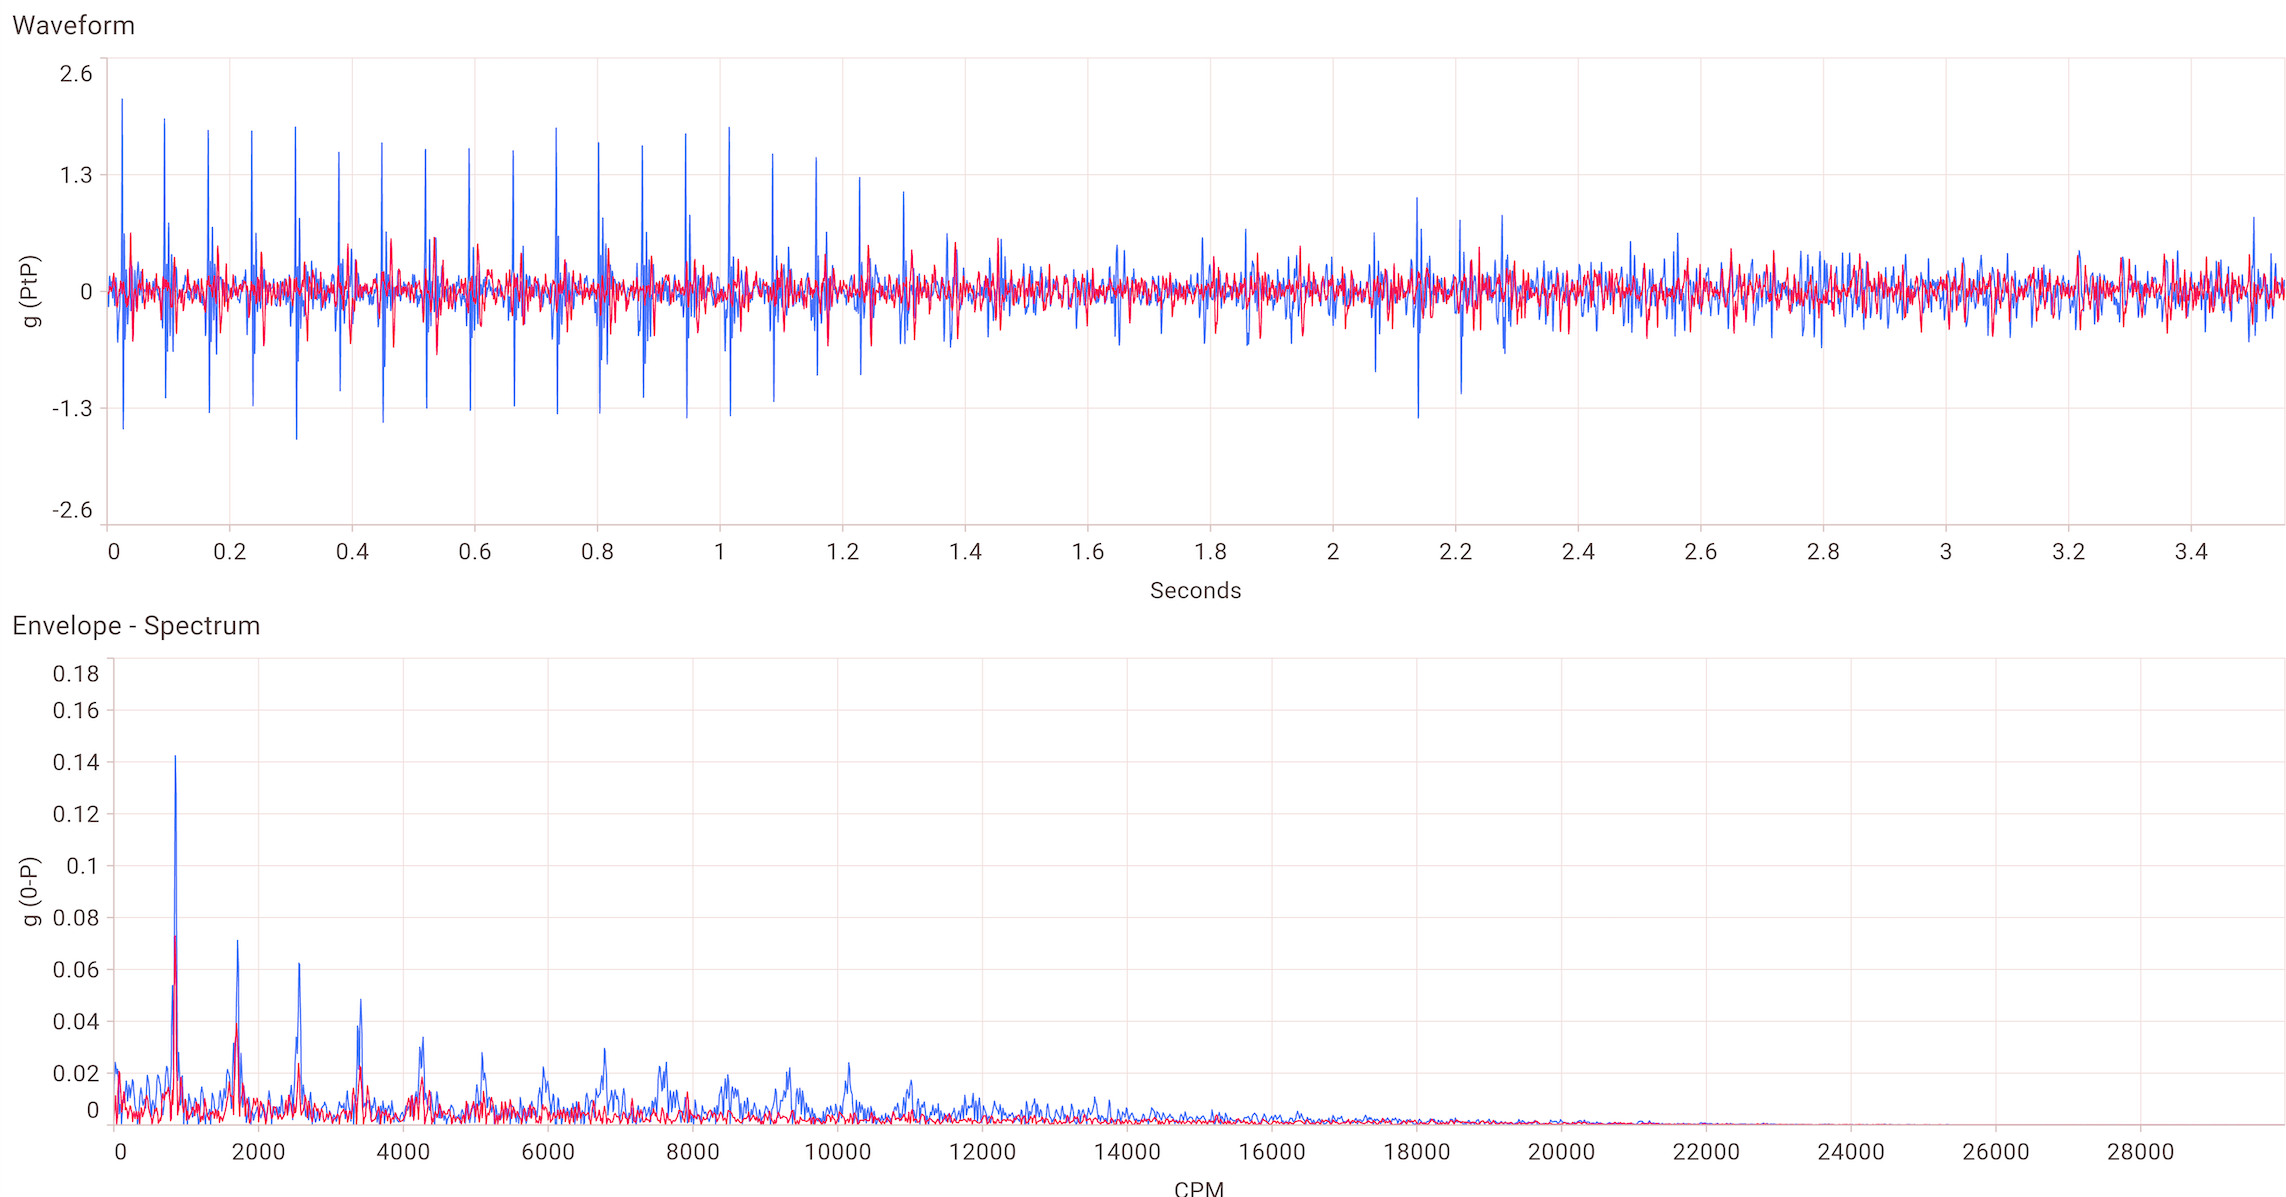Image resolution: width=2286 pixels, height=1197 pixels.
Task: Click the CPM x-axis label
Action: click(x=1198, y=1188)
